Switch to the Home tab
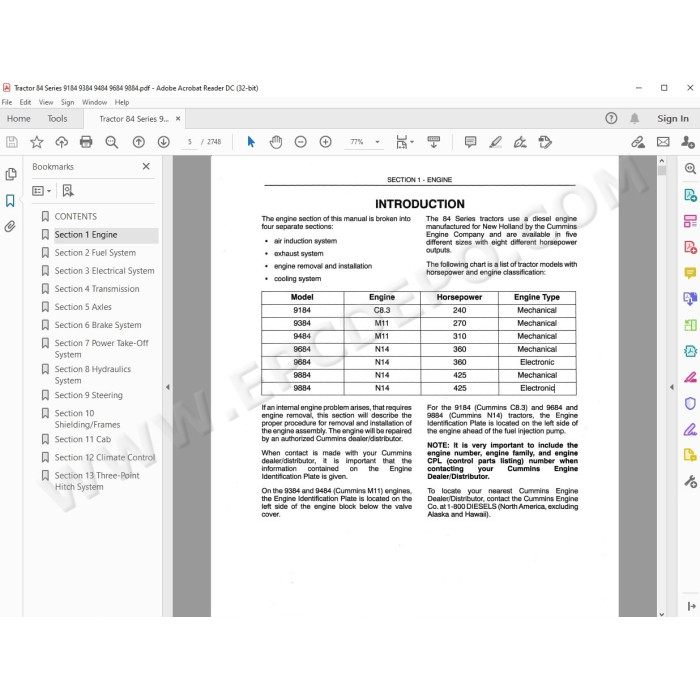Viewport: 700px width, 700px height. pos(19,118)
